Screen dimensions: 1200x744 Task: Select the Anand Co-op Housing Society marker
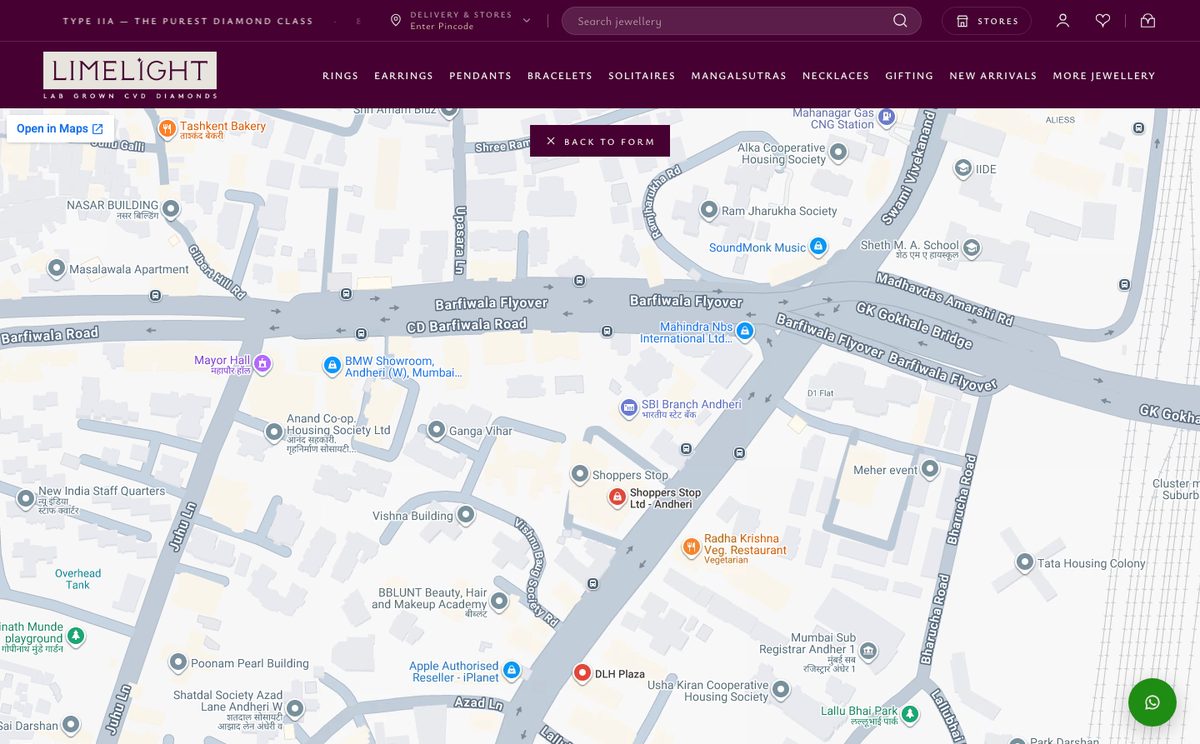pos(274,432)
